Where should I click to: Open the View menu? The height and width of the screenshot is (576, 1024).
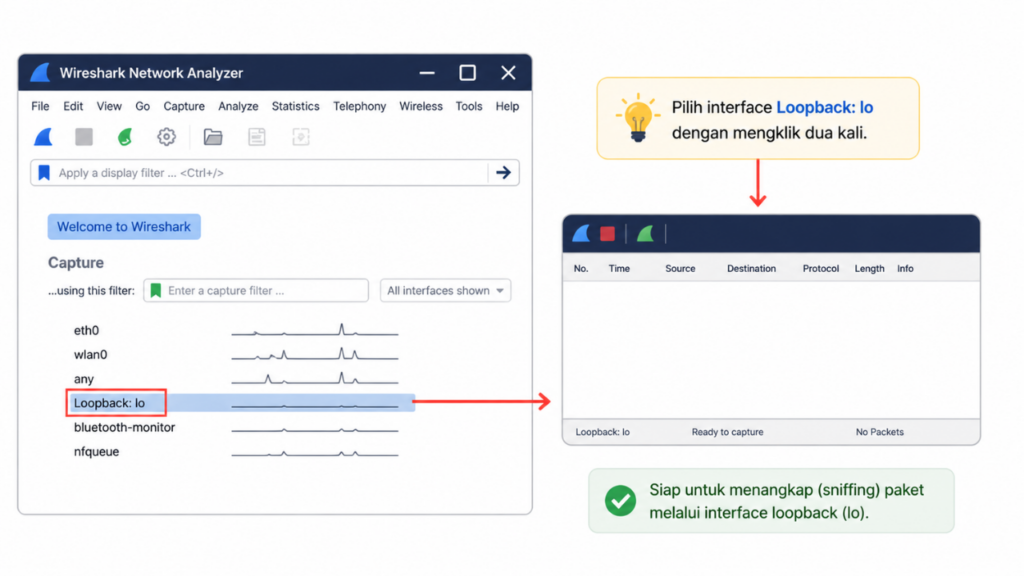[109, 106]
